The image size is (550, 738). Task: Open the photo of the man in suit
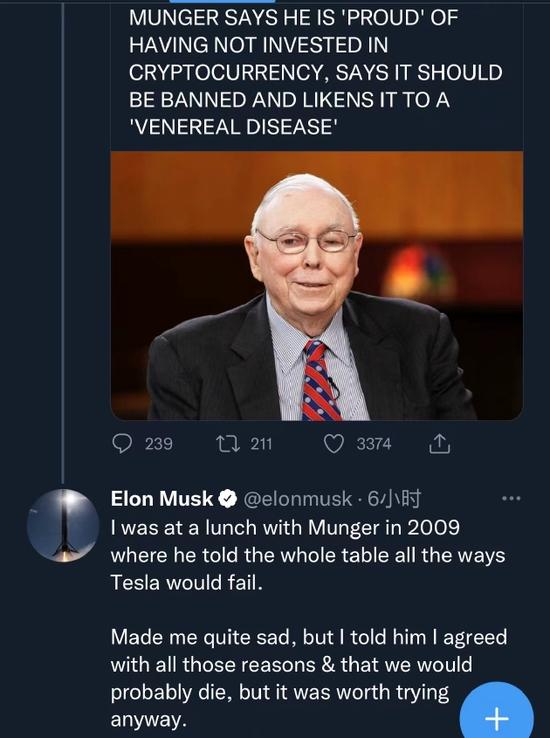point(317,286)
